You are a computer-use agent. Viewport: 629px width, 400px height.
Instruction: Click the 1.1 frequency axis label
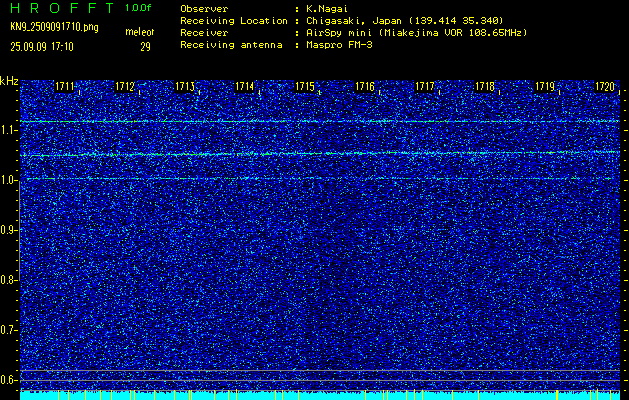pyautogui.click(x=7, y=130)
